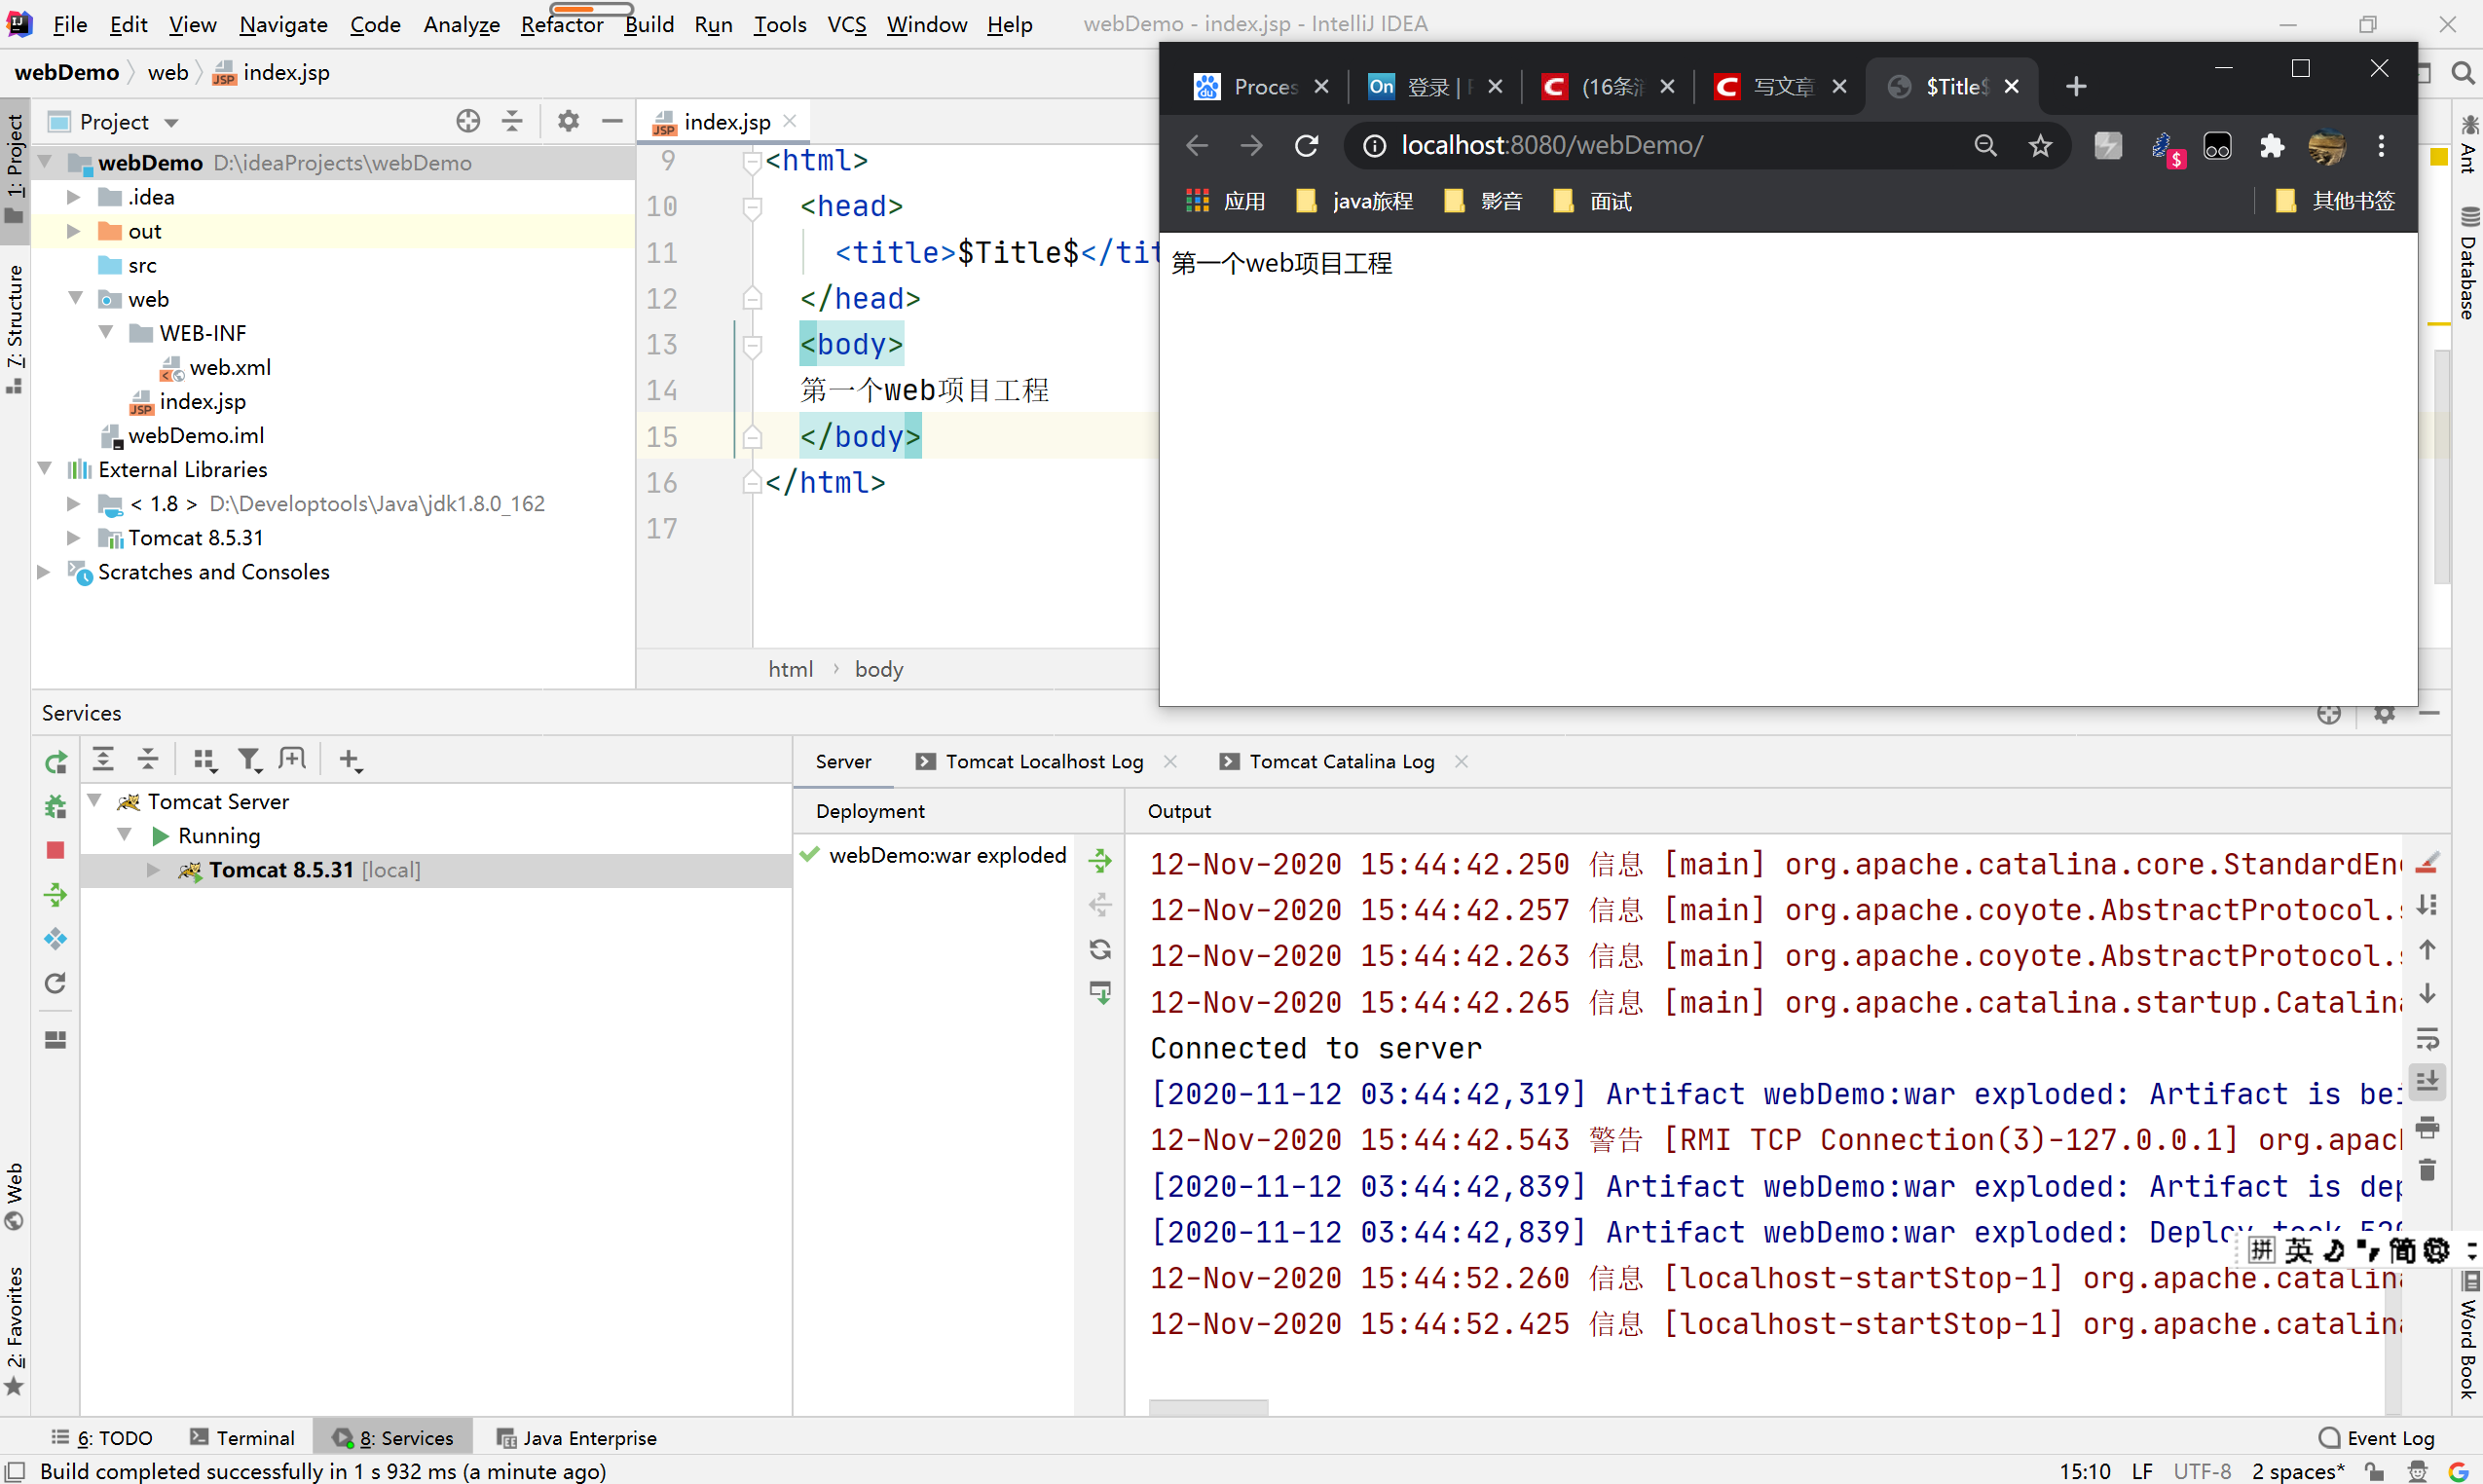Reload the localhost webDemo browser page
The height and width of the screenshot is (1484, 2483).
[x=1306, y=146]
